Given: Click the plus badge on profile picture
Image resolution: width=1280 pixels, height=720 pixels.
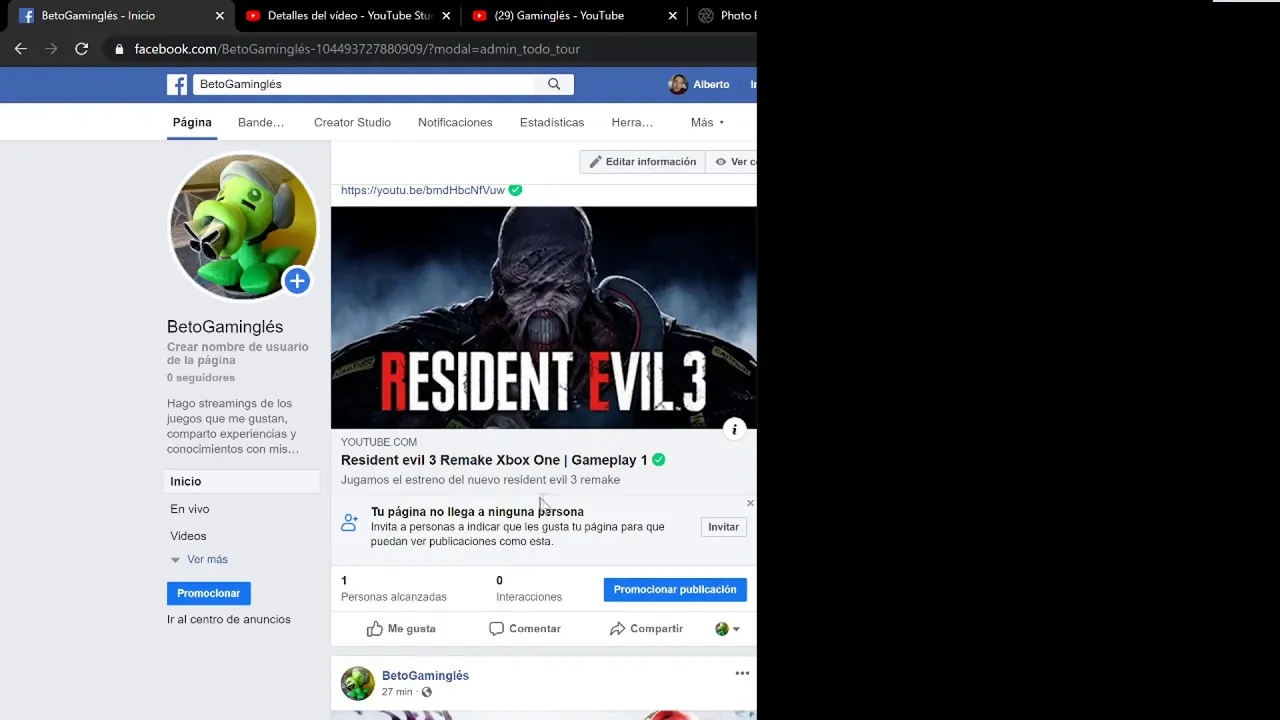Looking at the screenshot, I should pyautogui.click(x=297, y=281).
